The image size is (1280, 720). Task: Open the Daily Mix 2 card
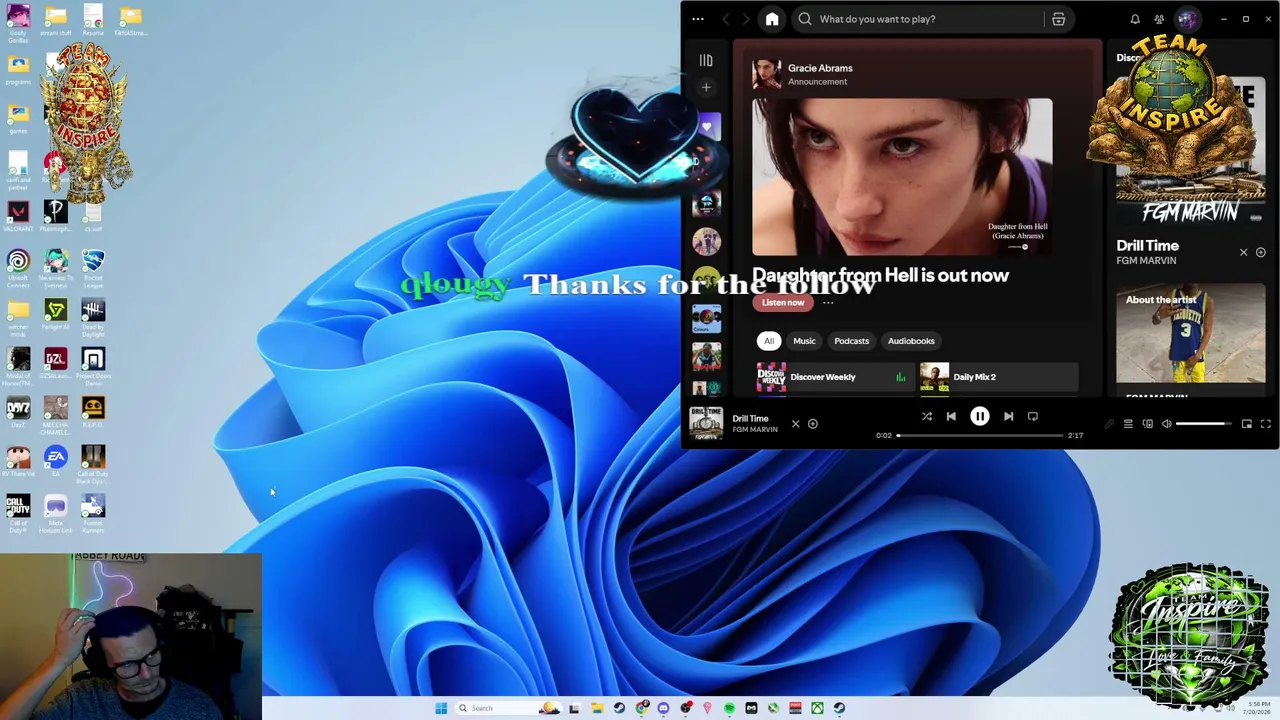tap(999, 377)
